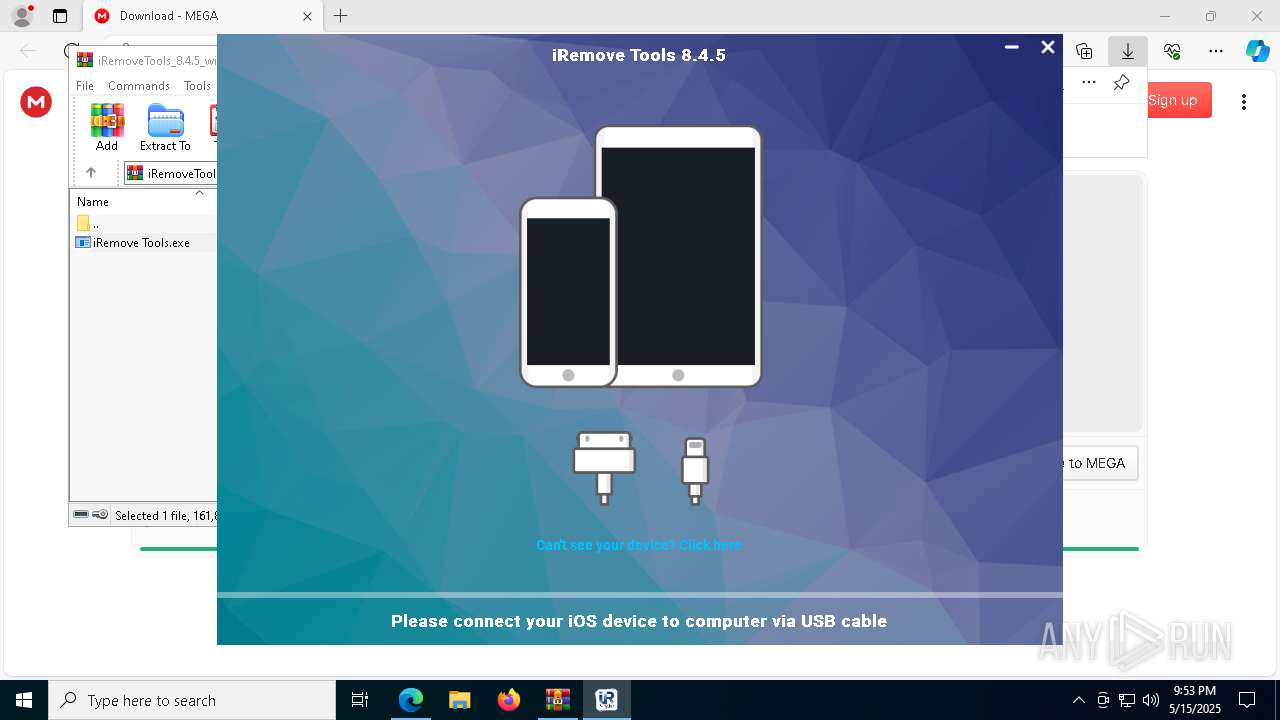The width and height of the screenshot is (1280, 720).
Task: Open File Explorer from taskbar
Action: tap(460, 700)
